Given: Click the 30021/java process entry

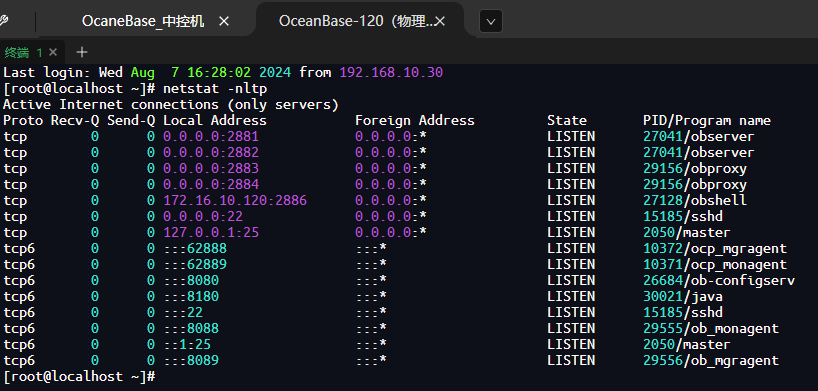Looking at the screenshot, I should point(683,297).
